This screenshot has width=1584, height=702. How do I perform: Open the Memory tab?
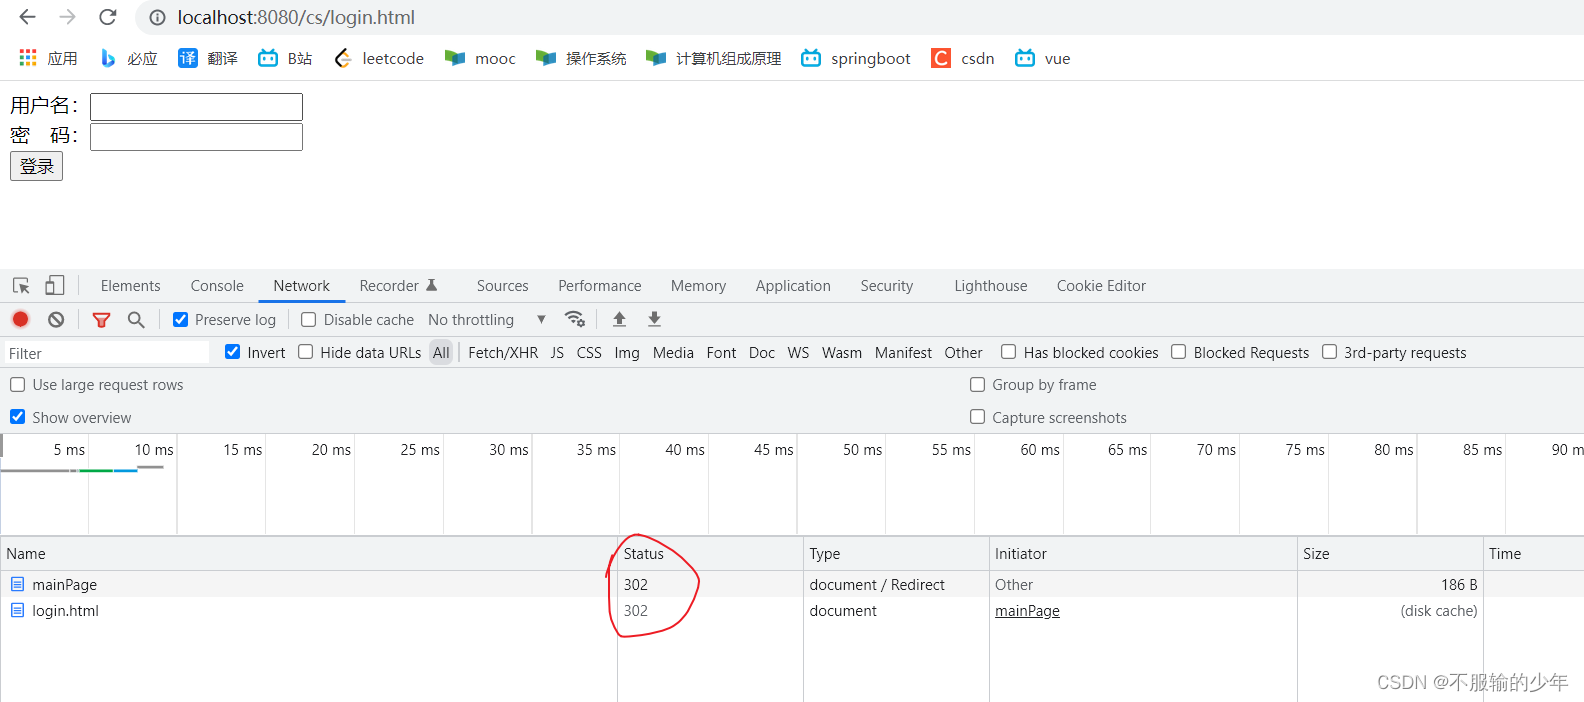tap(698, 286)
